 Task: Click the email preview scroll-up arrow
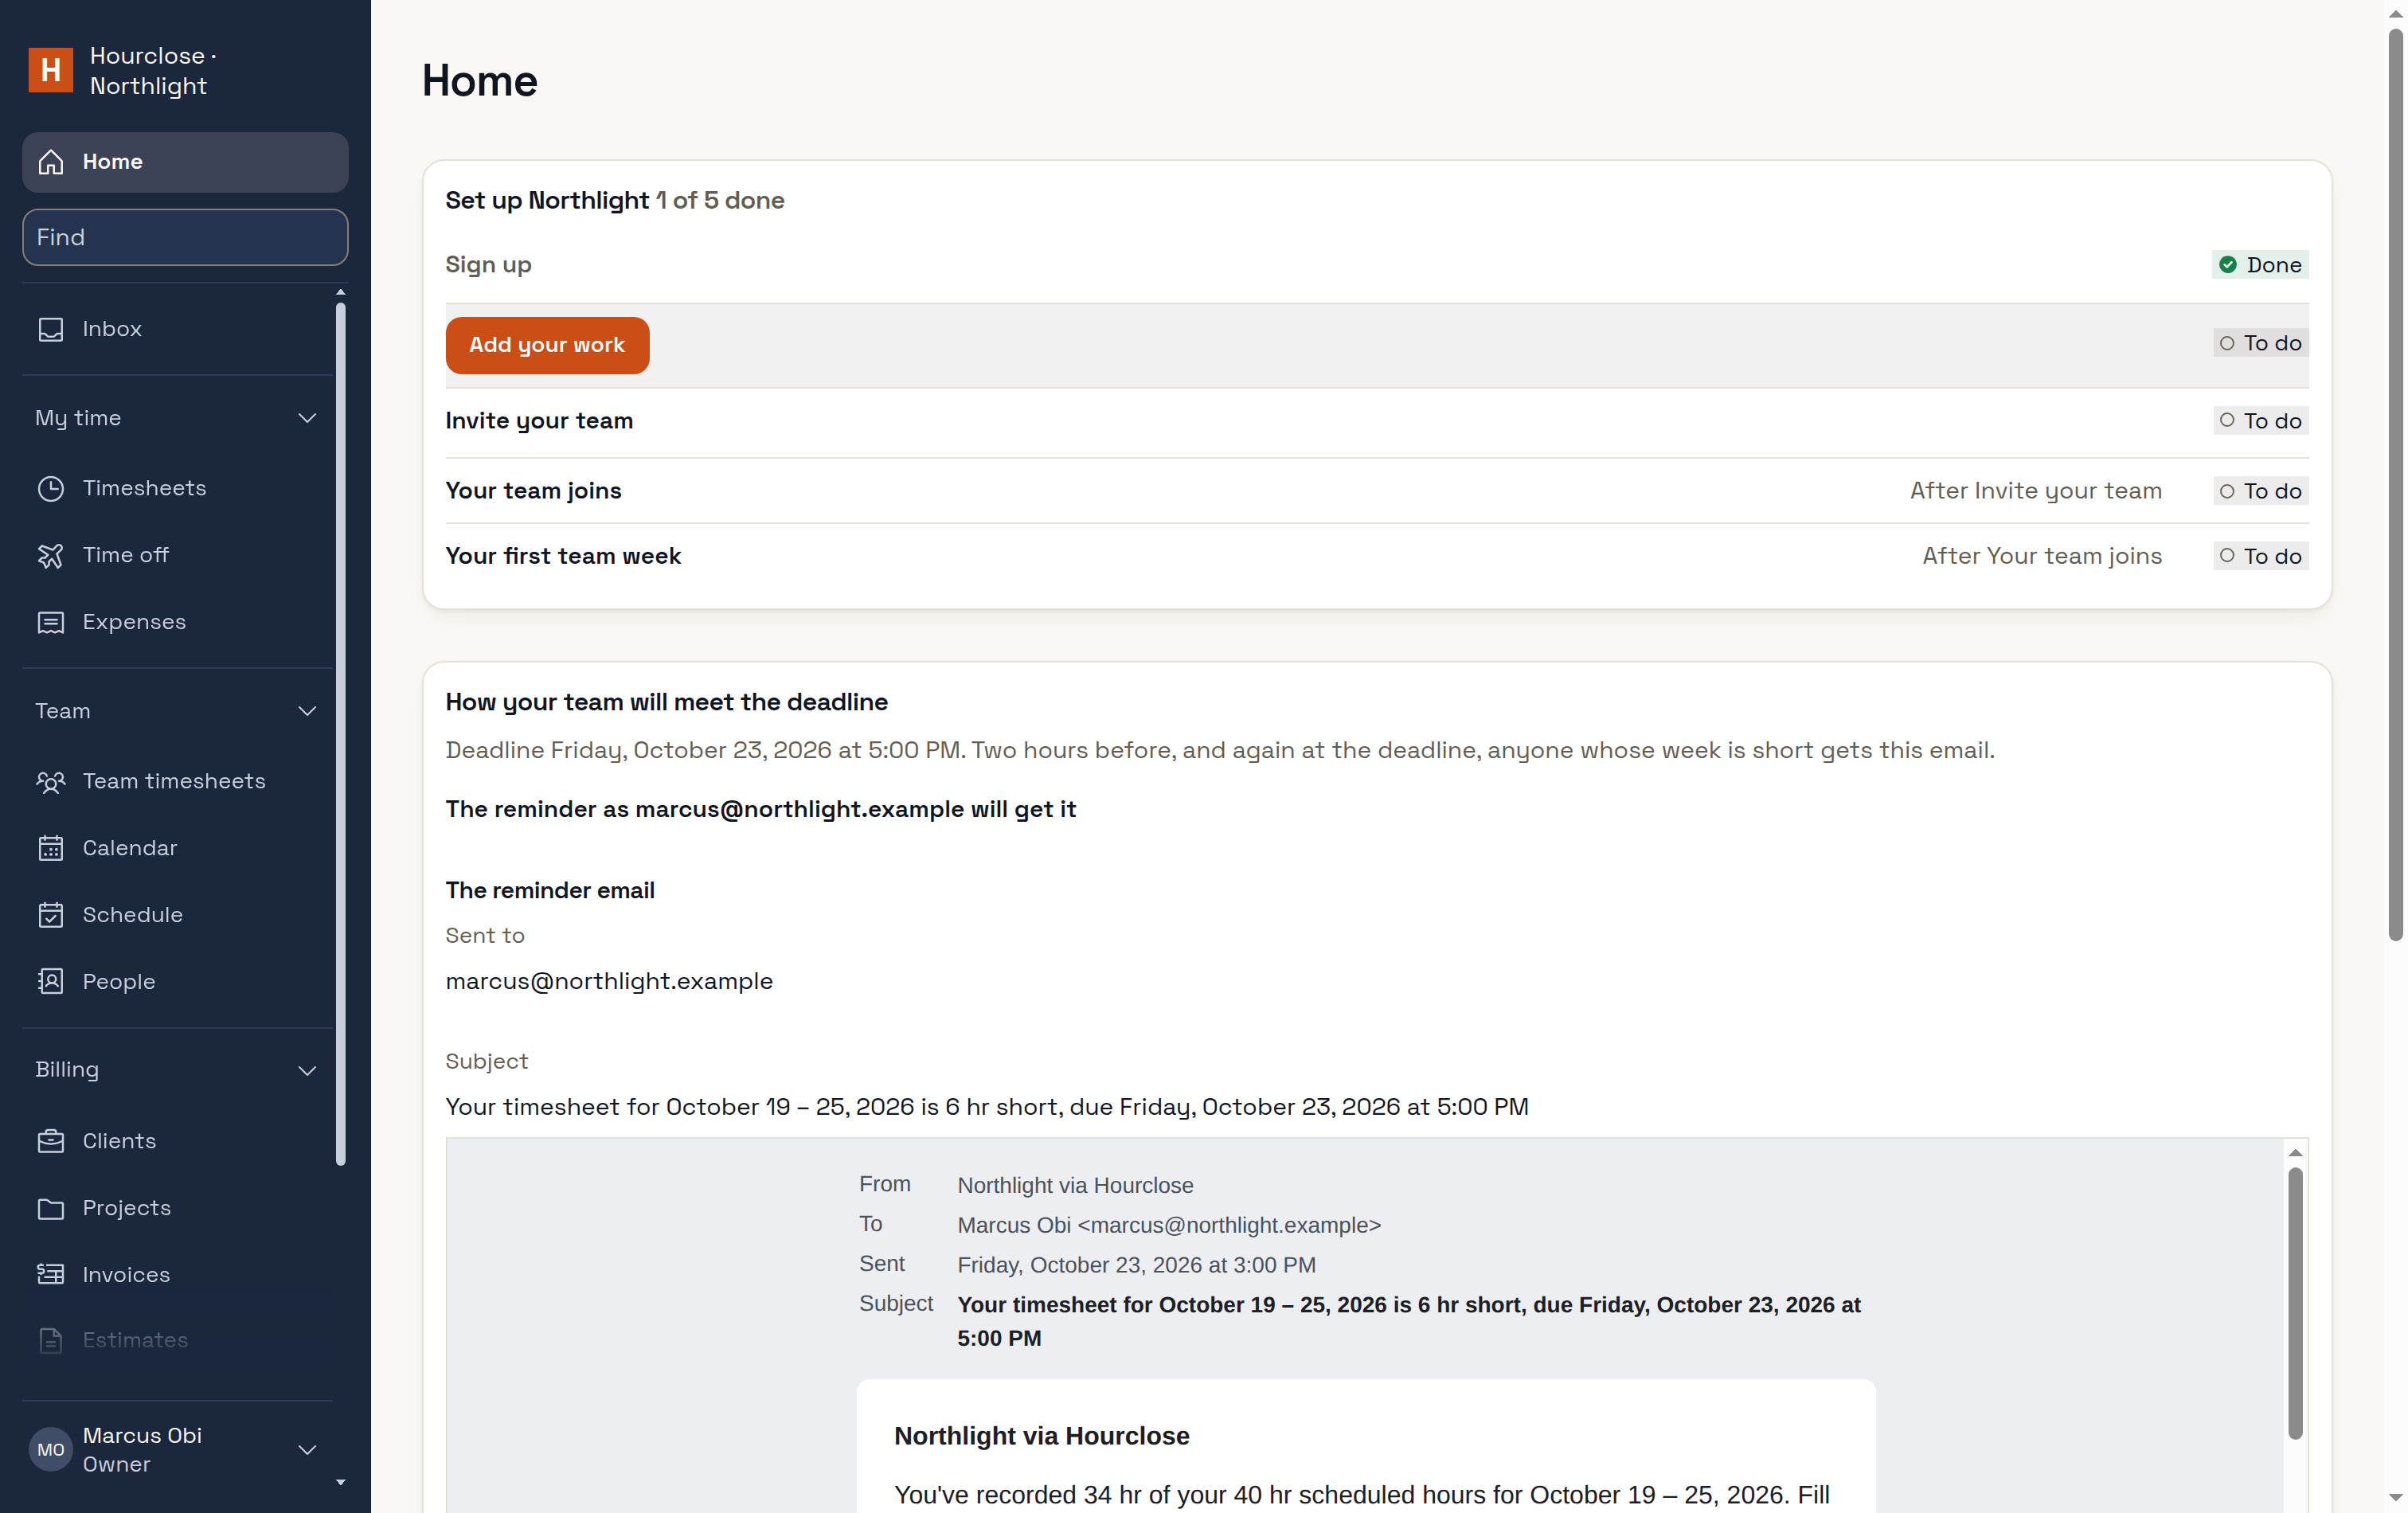click(x=2295, y=1153)
